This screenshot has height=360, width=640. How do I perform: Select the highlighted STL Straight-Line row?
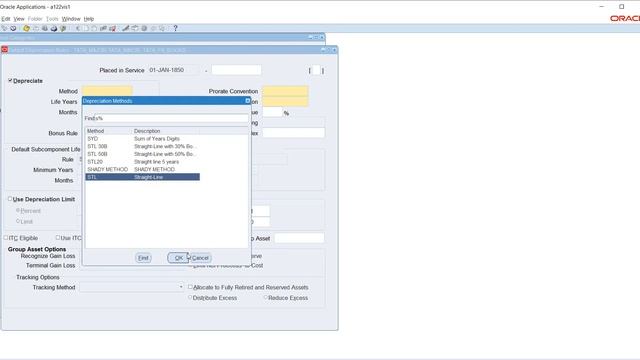click(x=142, y=177)
